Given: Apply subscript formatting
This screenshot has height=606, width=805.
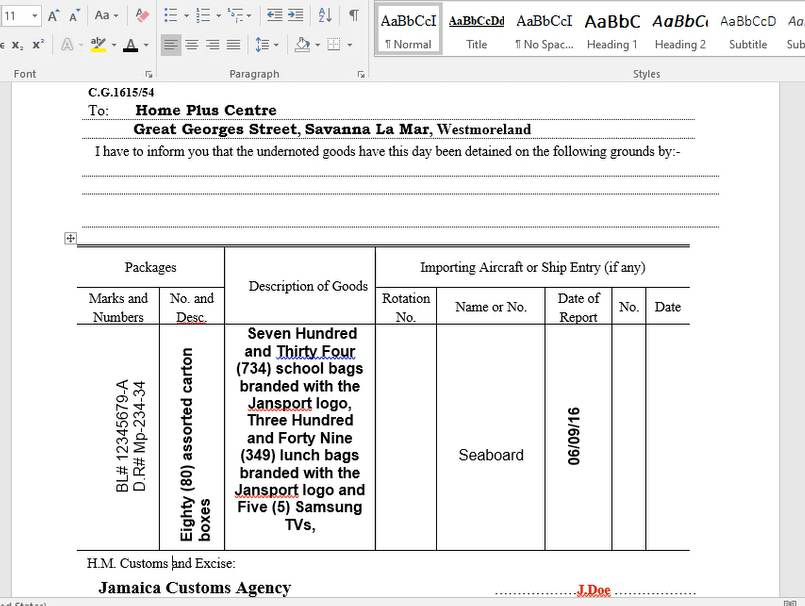Looking at the screenshot, I should click(17, 45).
